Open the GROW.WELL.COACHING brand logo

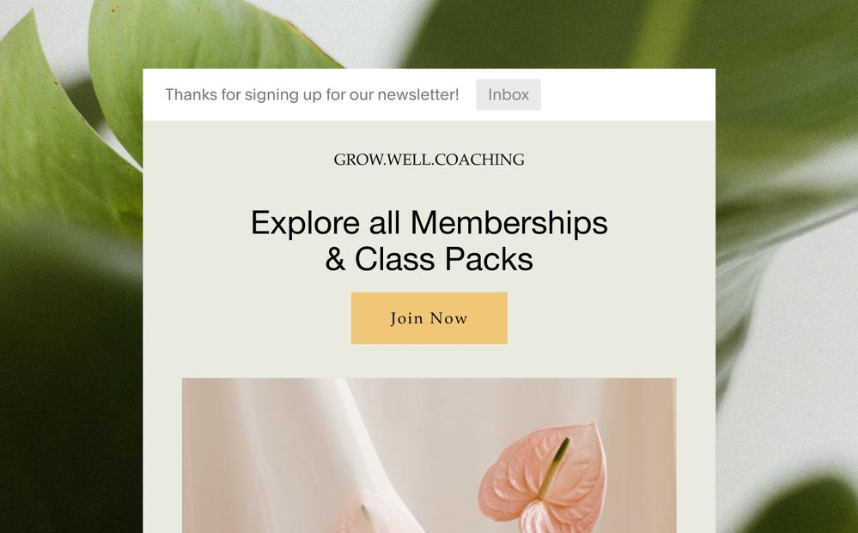click(429, 160)
